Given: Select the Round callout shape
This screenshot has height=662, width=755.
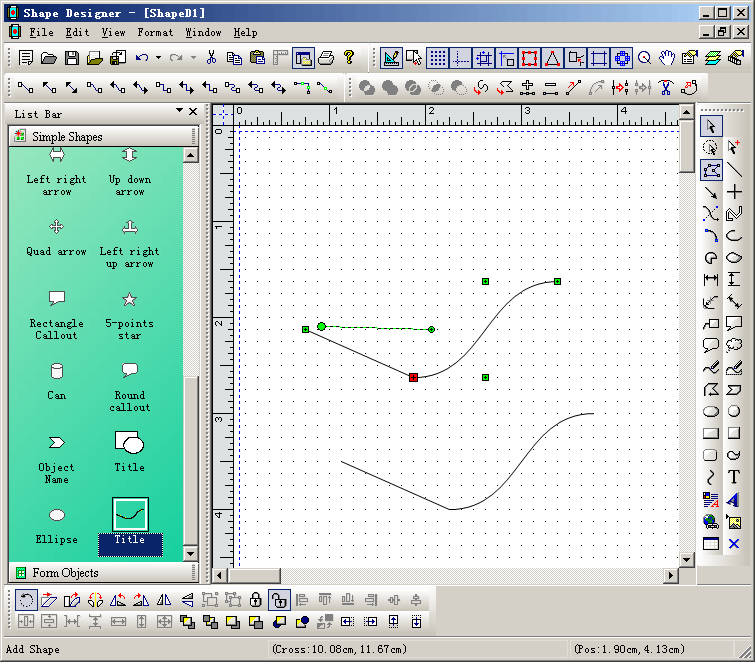Looking at the screenshot, I should click(x=130, y=388).
